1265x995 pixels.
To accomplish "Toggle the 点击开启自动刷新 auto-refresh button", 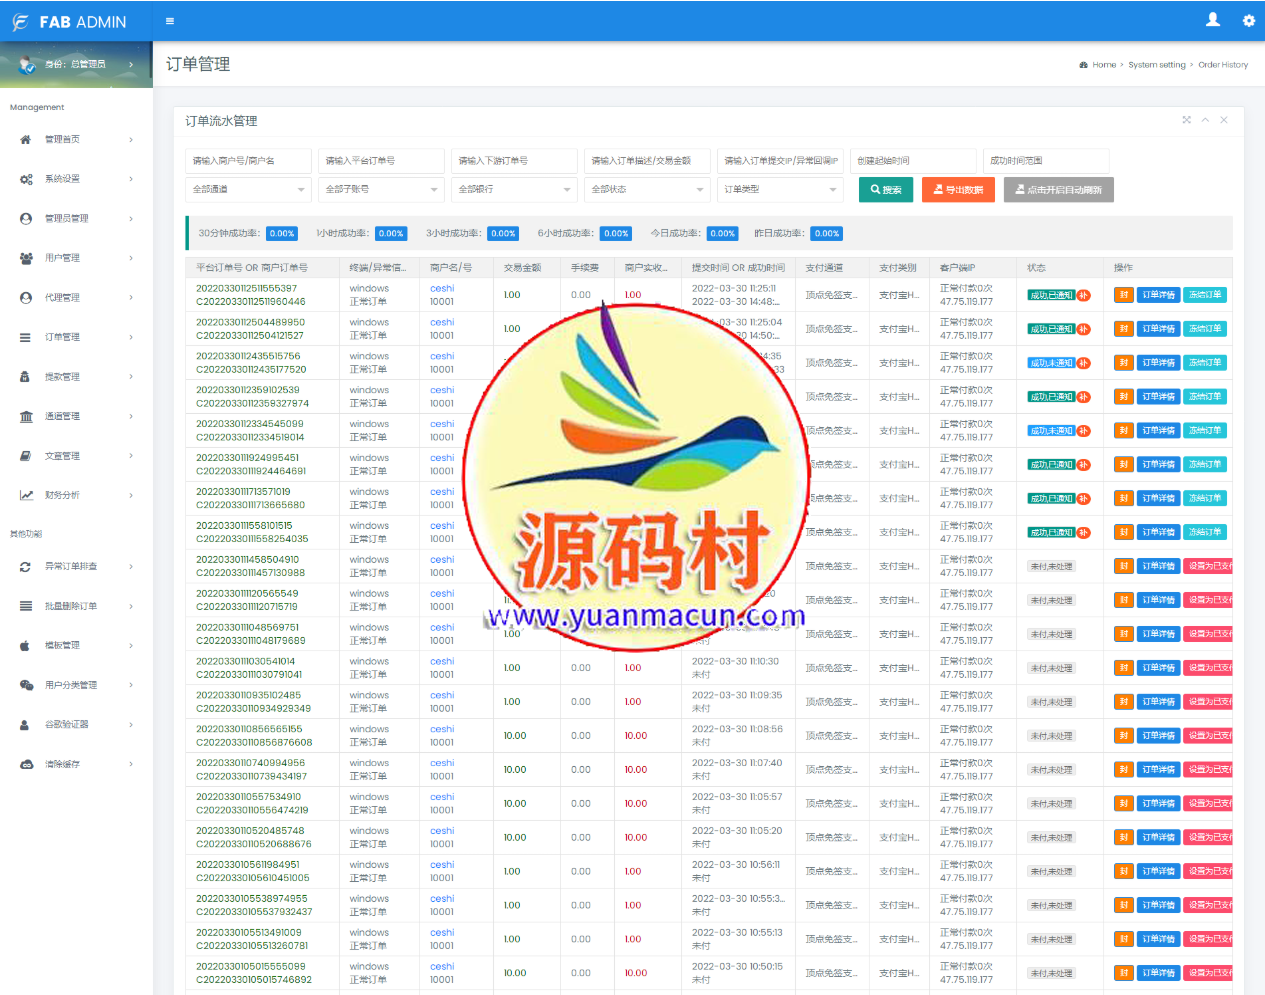I will point(1058,190).
